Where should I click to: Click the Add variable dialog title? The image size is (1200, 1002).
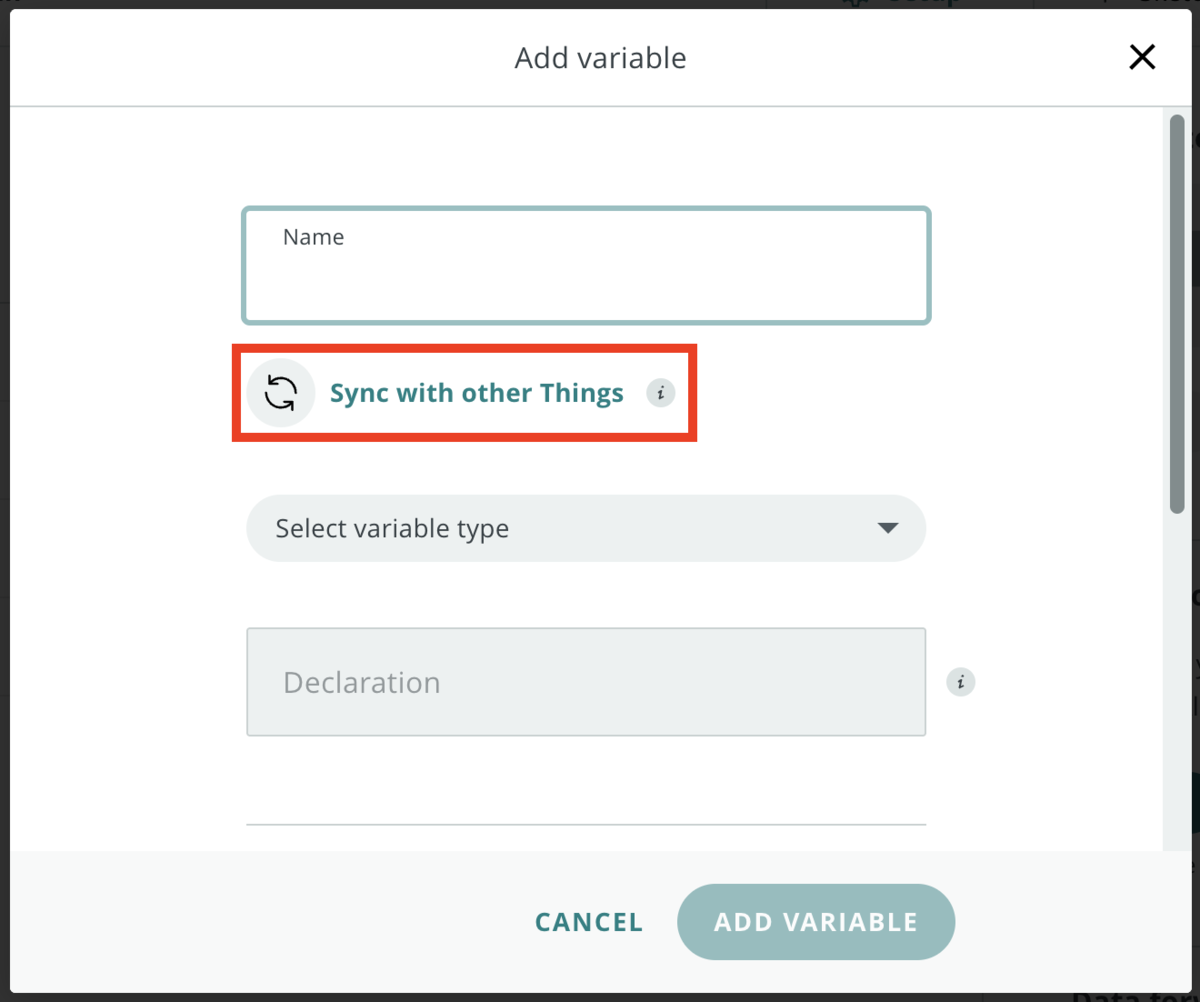coord(600,58)
